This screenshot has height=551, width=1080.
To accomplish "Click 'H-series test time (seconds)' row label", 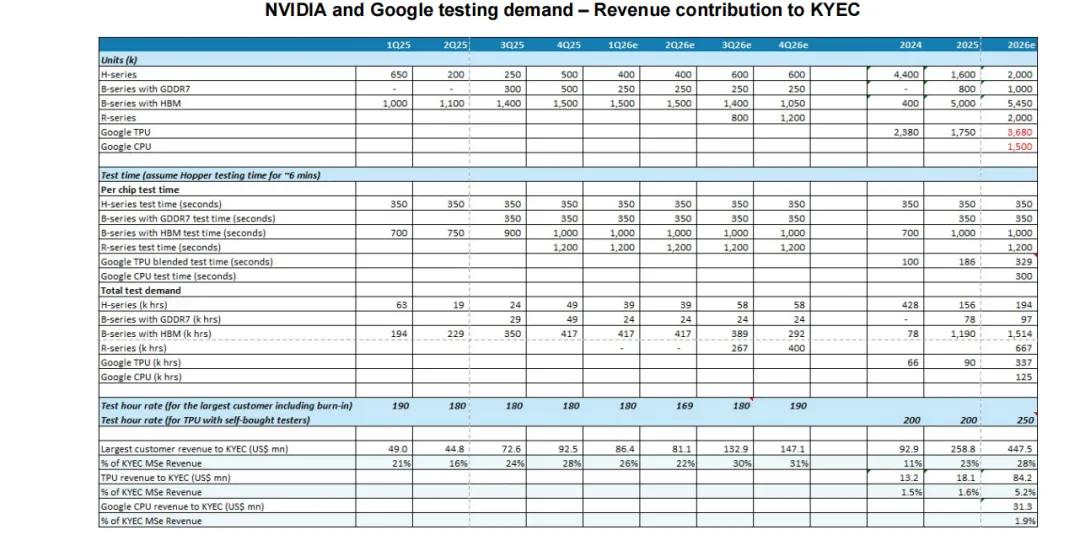I will pos(161,205).
